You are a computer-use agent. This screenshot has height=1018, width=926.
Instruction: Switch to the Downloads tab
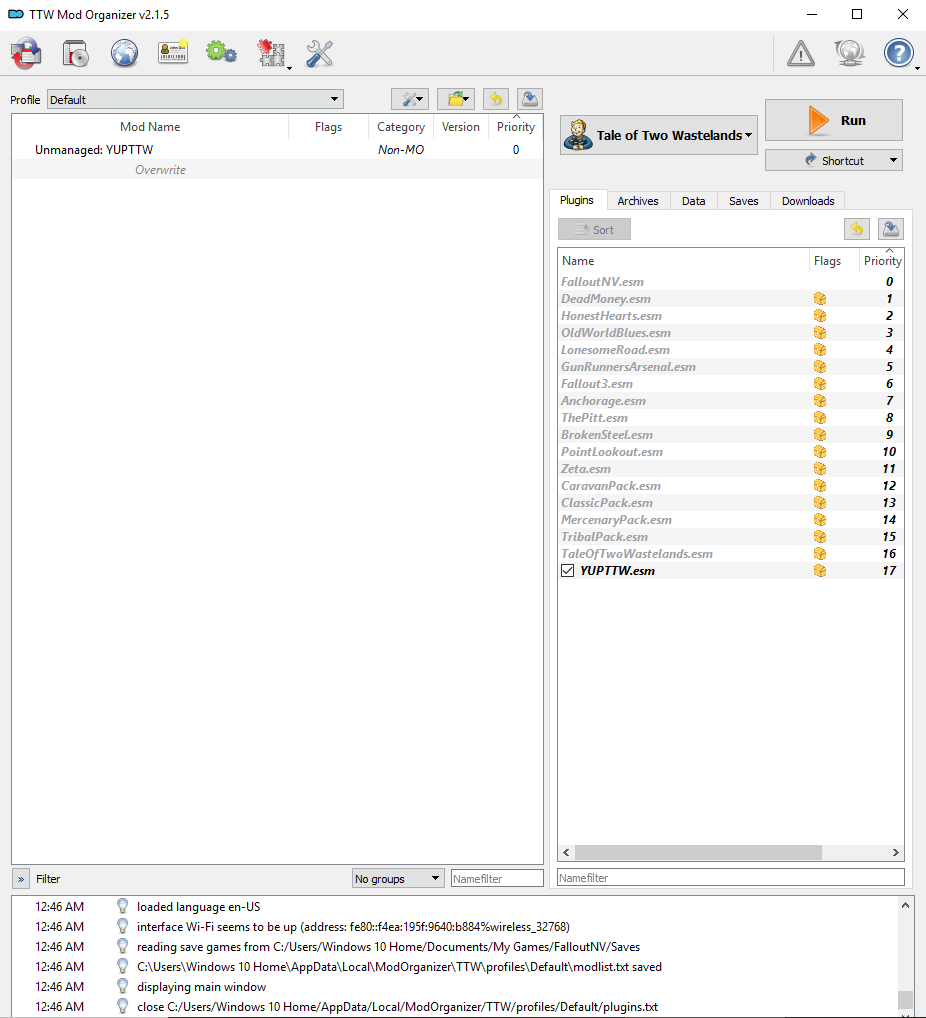coord(808,201)
